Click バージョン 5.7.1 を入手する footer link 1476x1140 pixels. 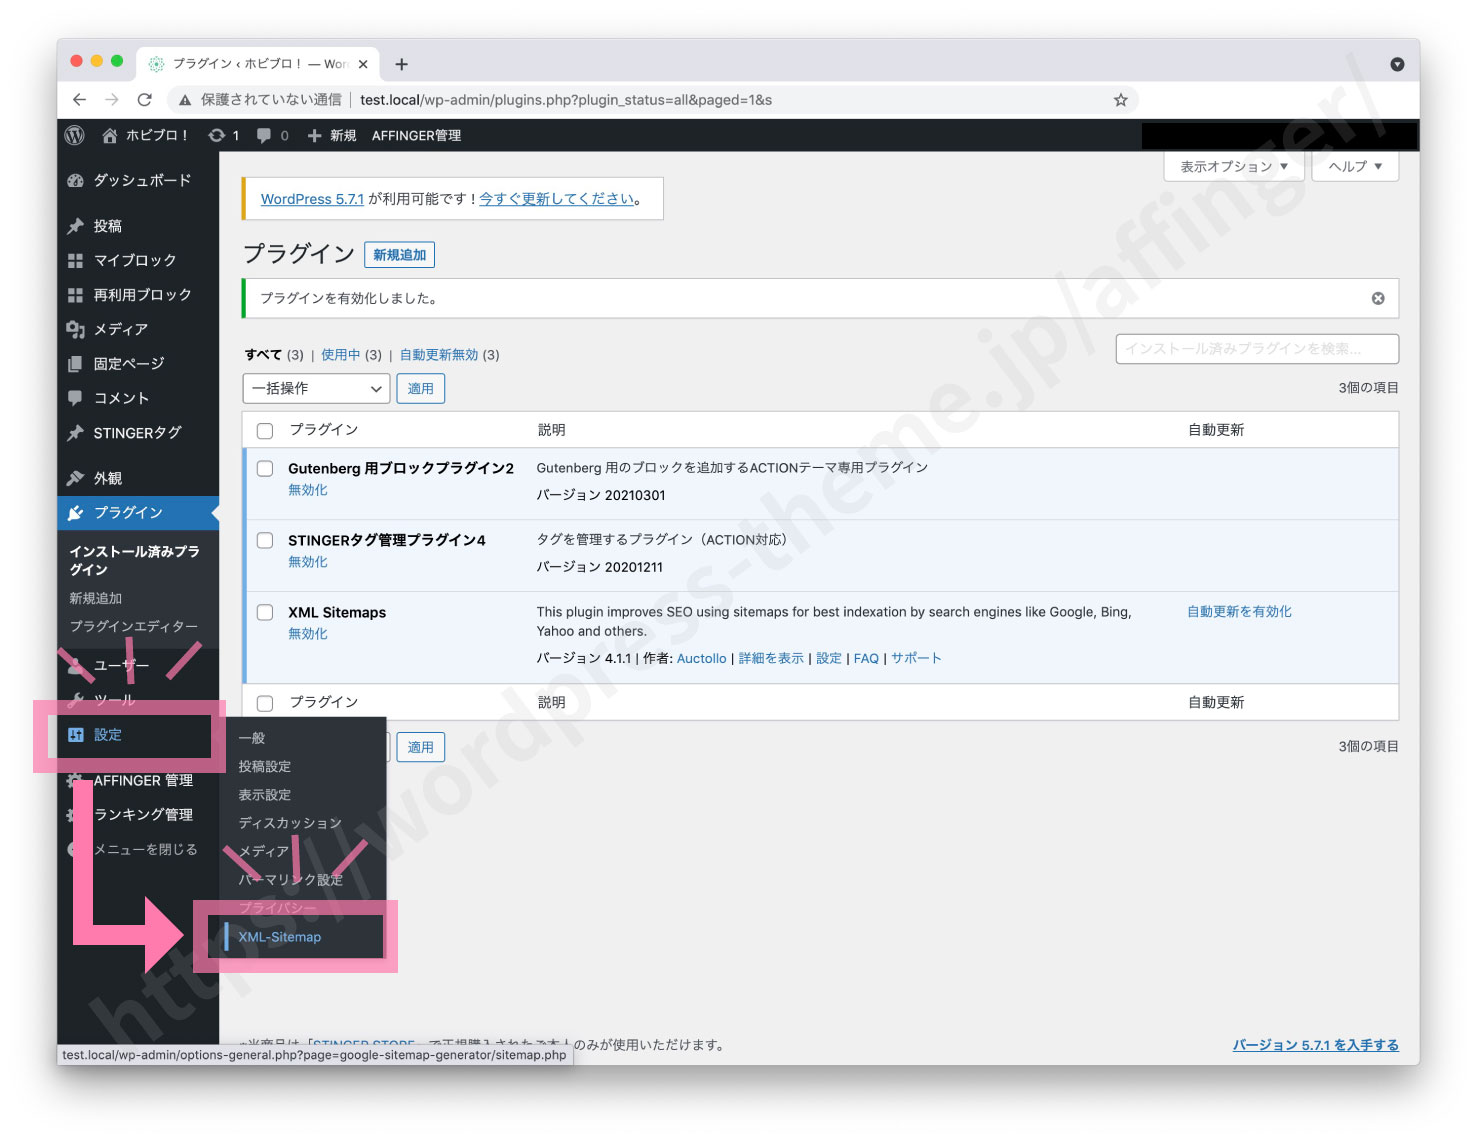[1315, 1045]
